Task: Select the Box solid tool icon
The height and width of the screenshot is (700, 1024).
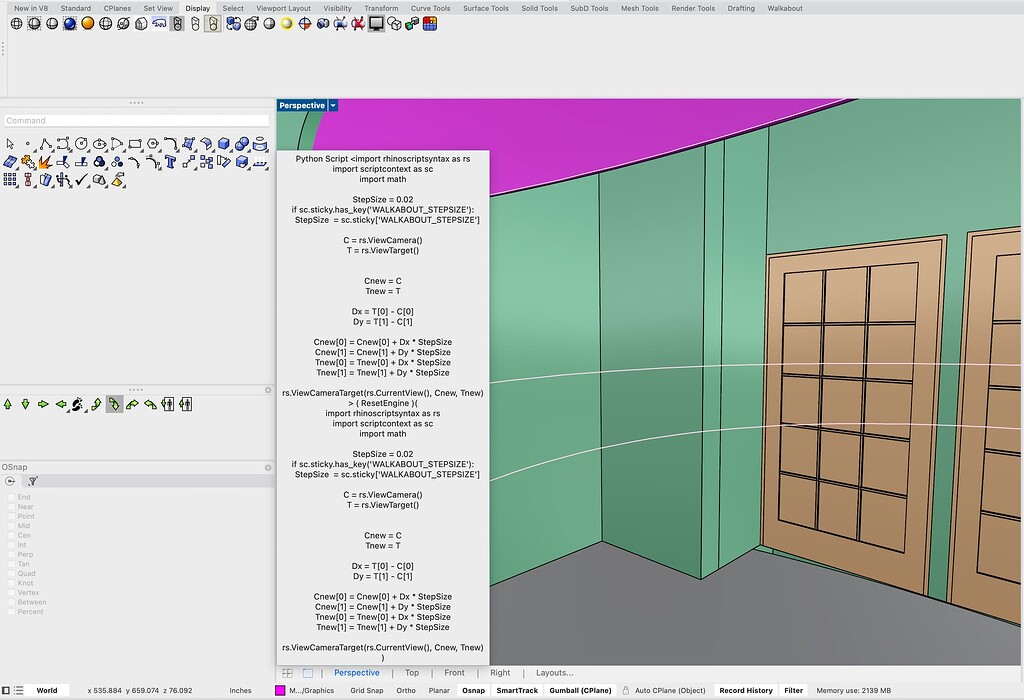Action: (x=225, y=145)
